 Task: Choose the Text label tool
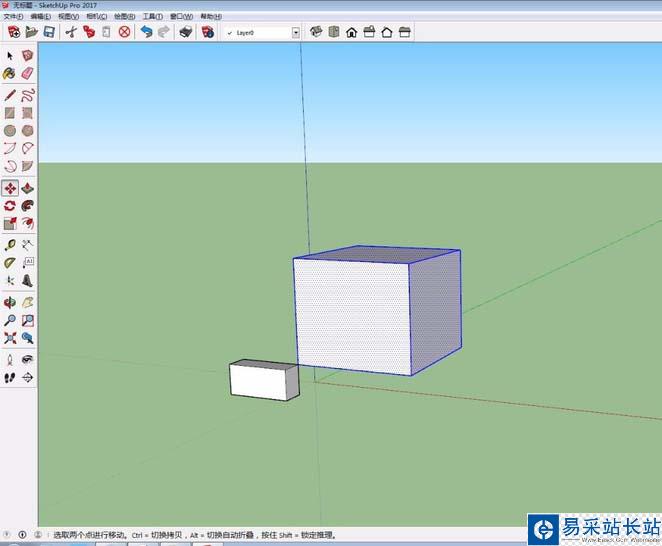pyautogui.click(x=27, y=263)
